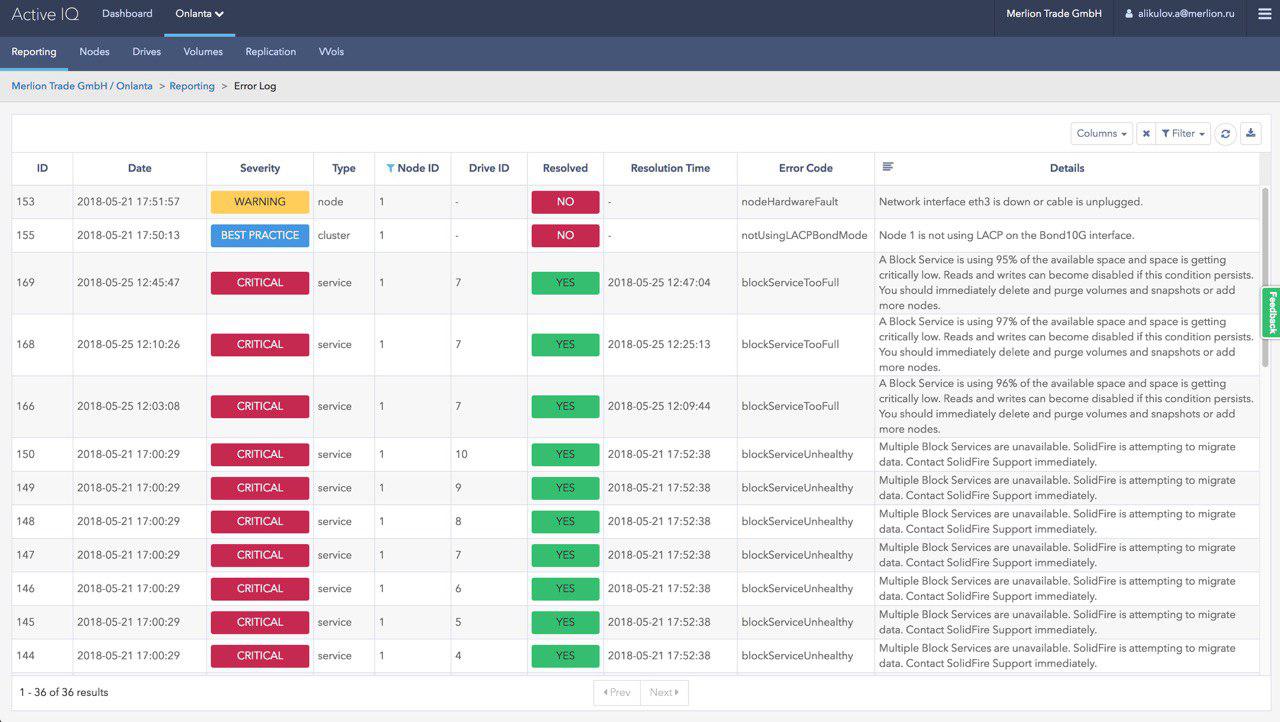The width and height of the screenshot is (1280, 722).
Task: Go to the Next results page
Action: coord(664,692)
